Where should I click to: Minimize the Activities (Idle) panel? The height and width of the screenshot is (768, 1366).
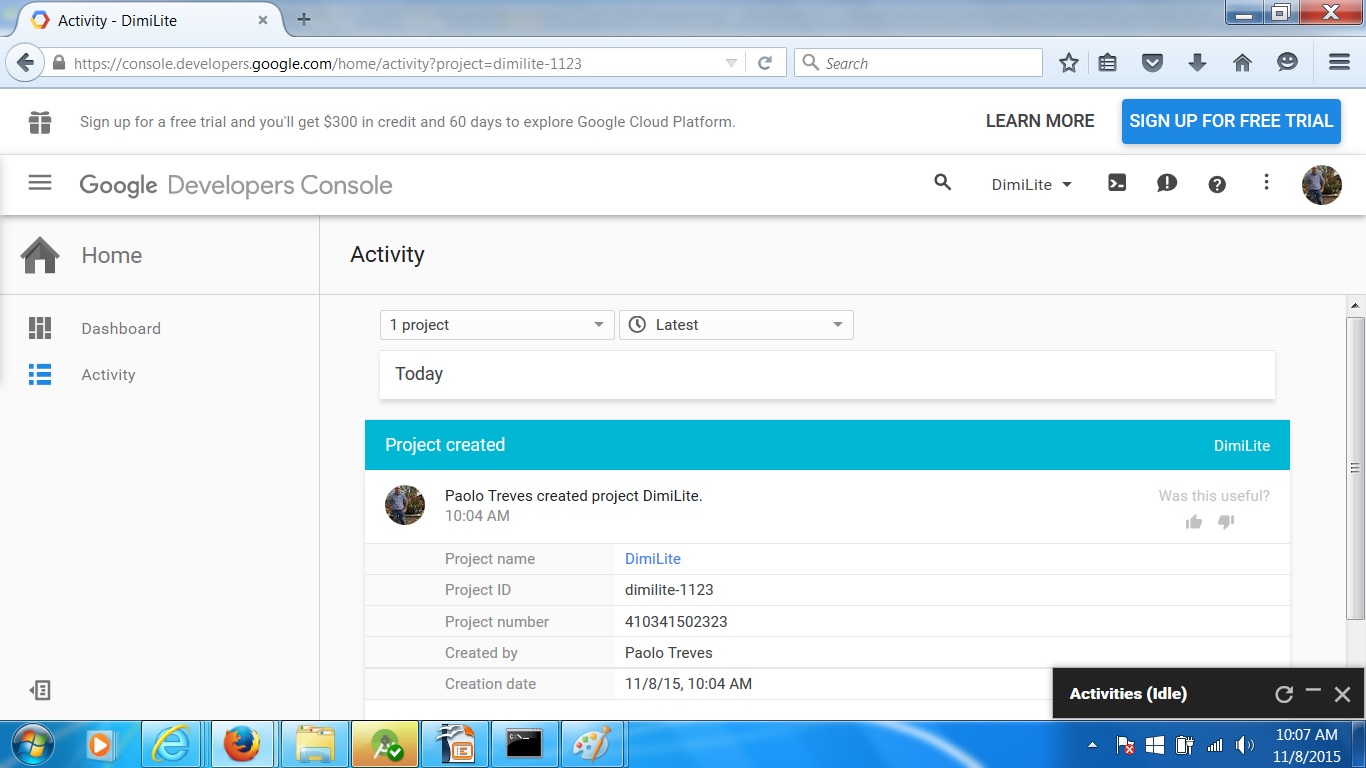[x=1314, y=691]
